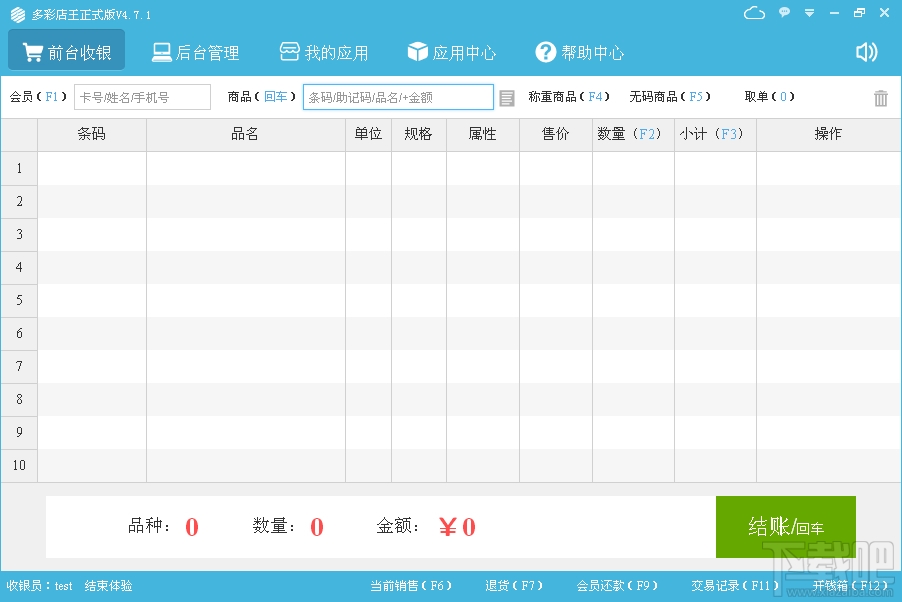Image resolution: width=902 pixels, height=602 pixels.
Task: Click the 单位 column header
Action: click(368, 135)
